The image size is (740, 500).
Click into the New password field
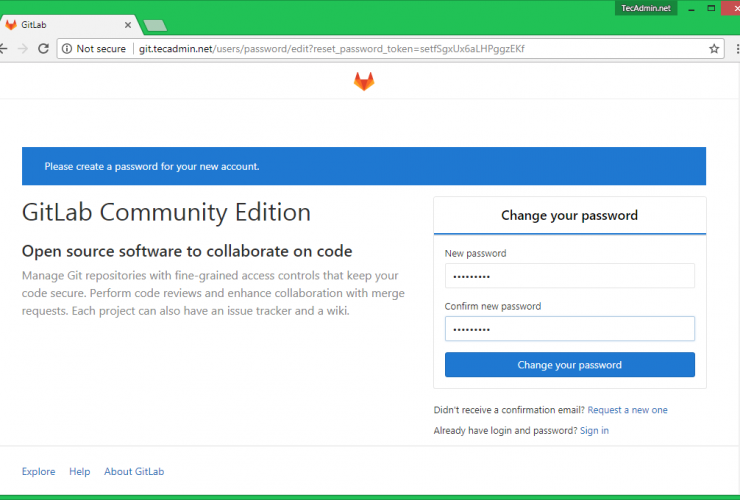point(569,276)
